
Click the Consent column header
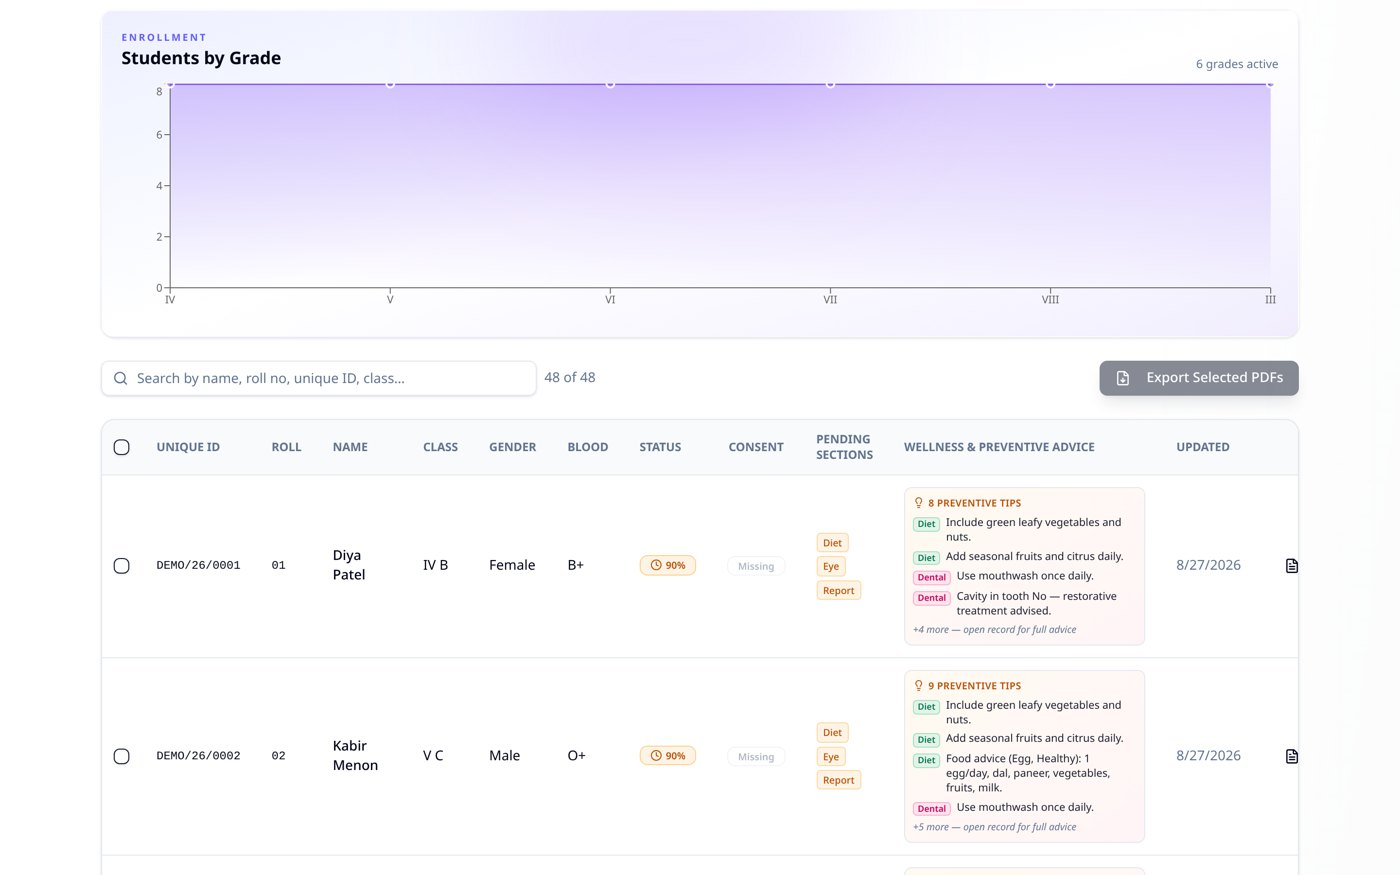[x=756, y=447]
